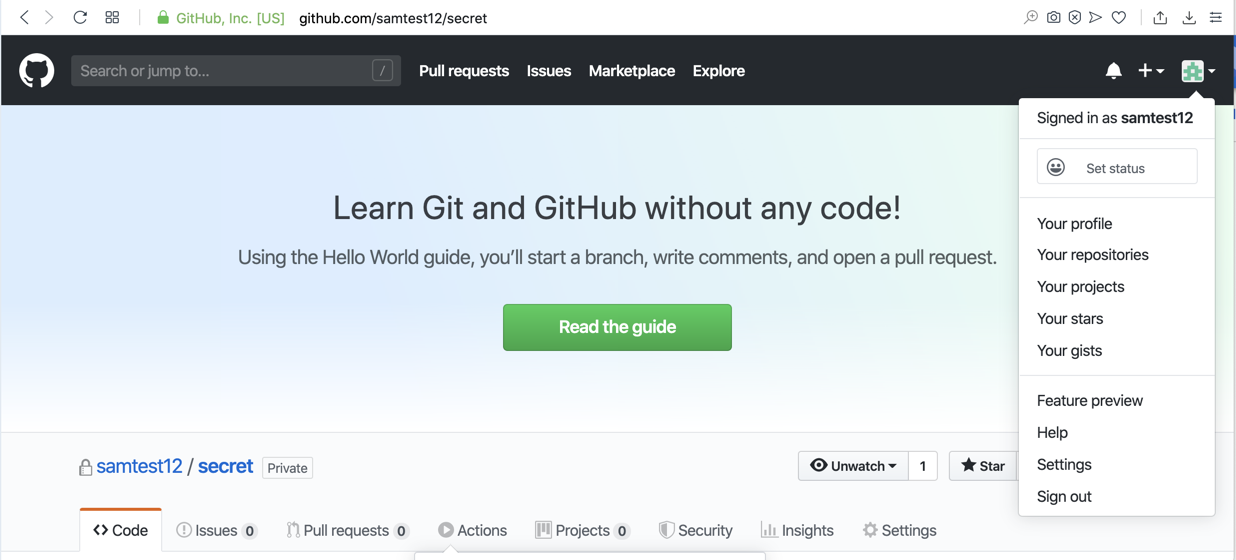Expand the plus create-new dropdown
The width and height of the screenshot is (1236, 560).
tap(1150, 71)
